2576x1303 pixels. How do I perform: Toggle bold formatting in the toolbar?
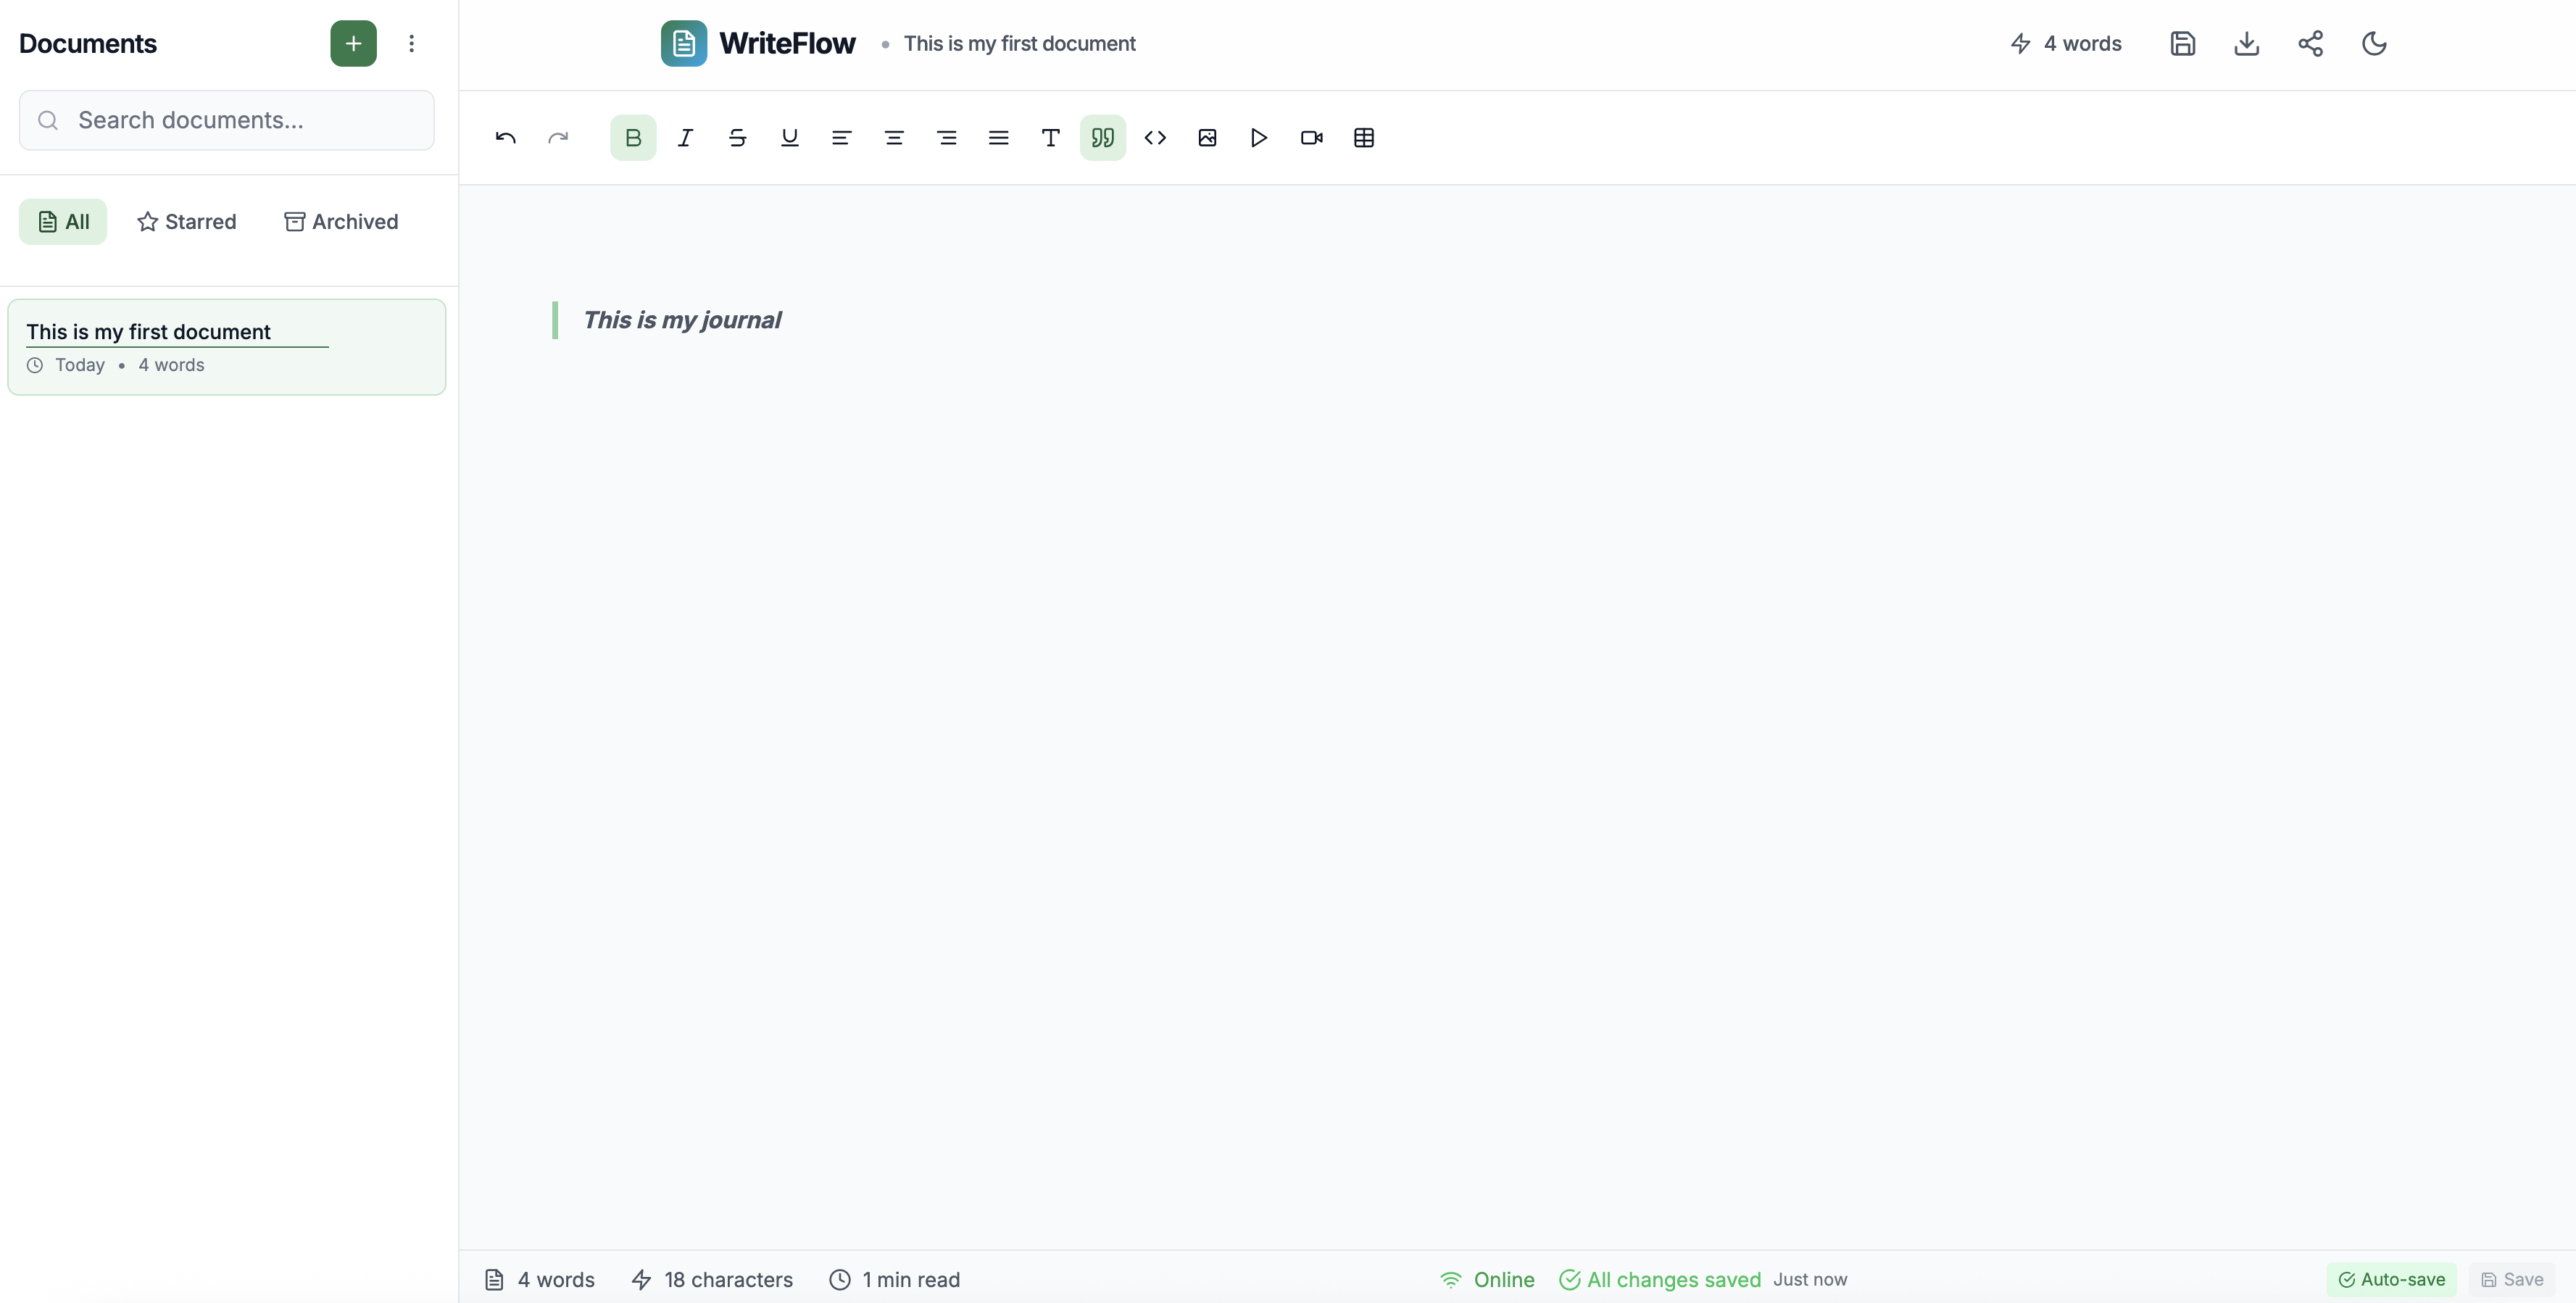pyautogui.click(x=633, y=137)
